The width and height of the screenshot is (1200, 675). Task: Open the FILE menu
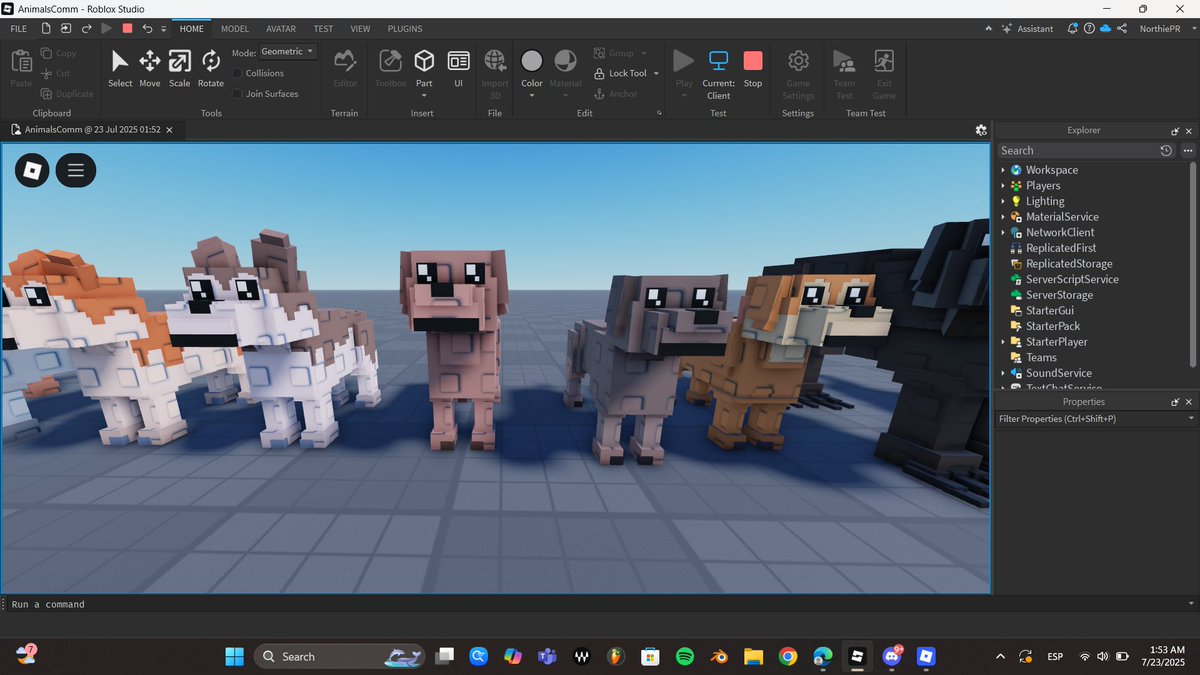pyautogui.click(x=18, y=29)
